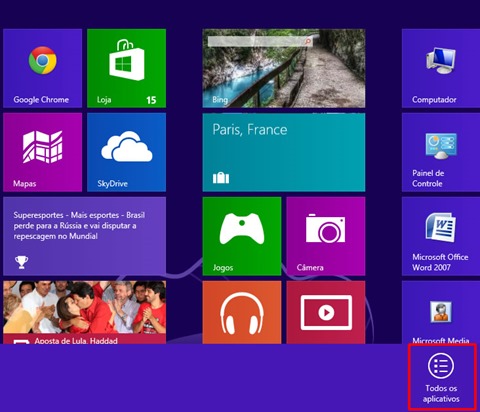This screenshot has height=412, width=480.
Task: Open the Câmera tile
Action: coord(326,236)
